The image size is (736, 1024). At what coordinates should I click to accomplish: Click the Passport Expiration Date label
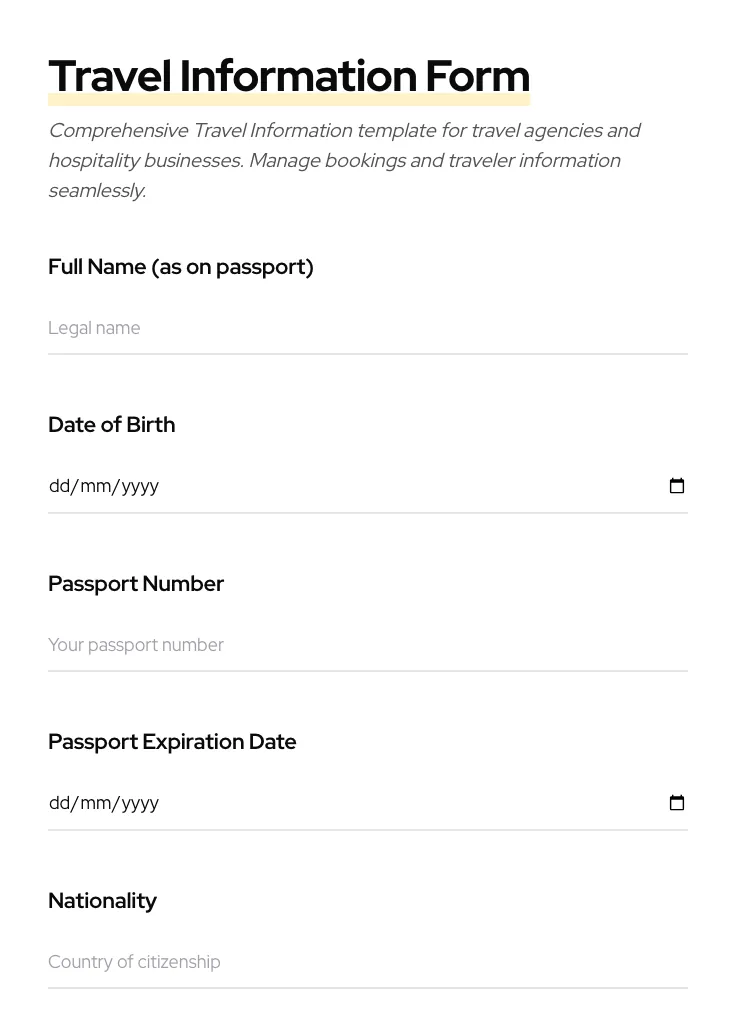pos(172,742)
